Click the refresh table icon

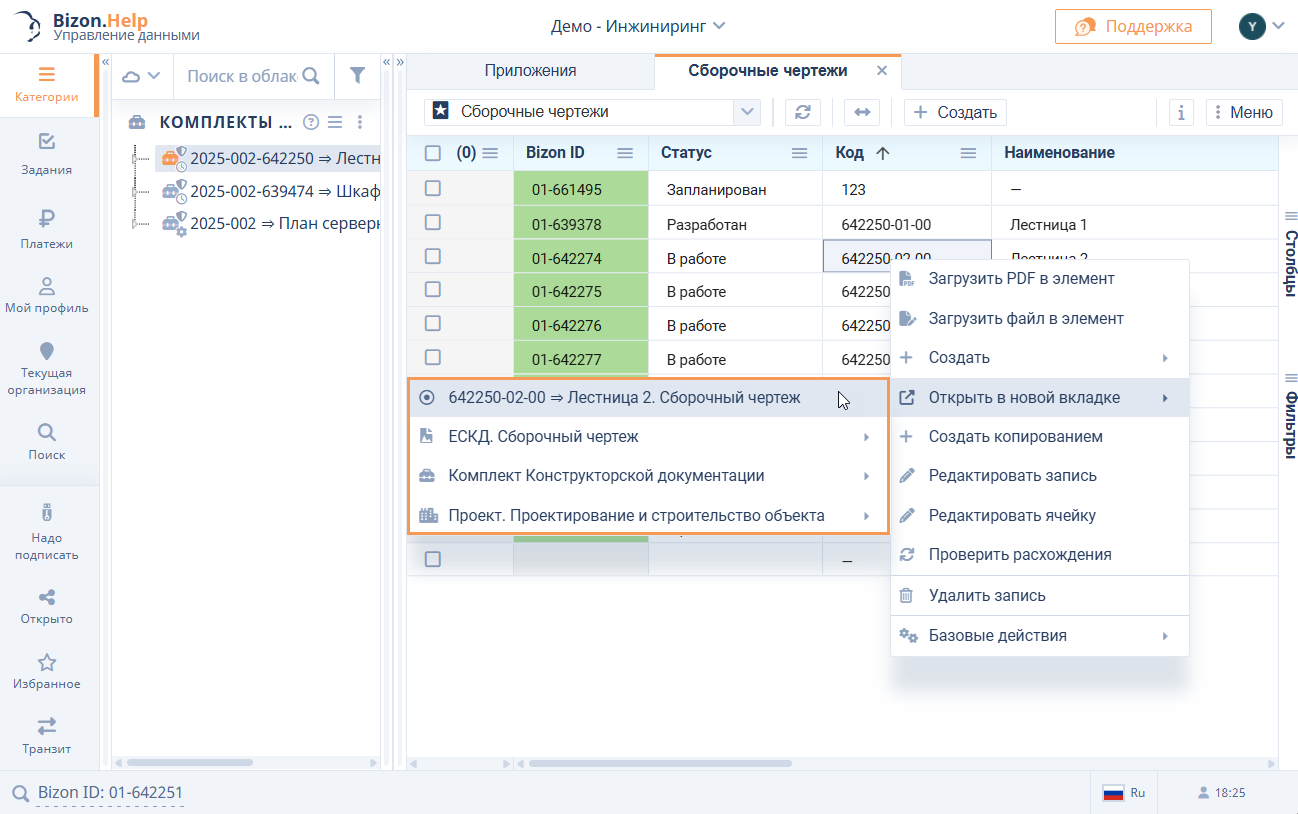pos(802,112)
